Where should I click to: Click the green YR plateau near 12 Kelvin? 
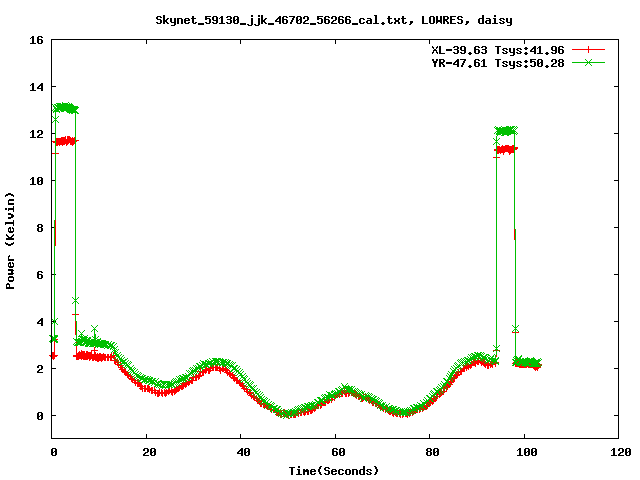[x=506, y=131]
